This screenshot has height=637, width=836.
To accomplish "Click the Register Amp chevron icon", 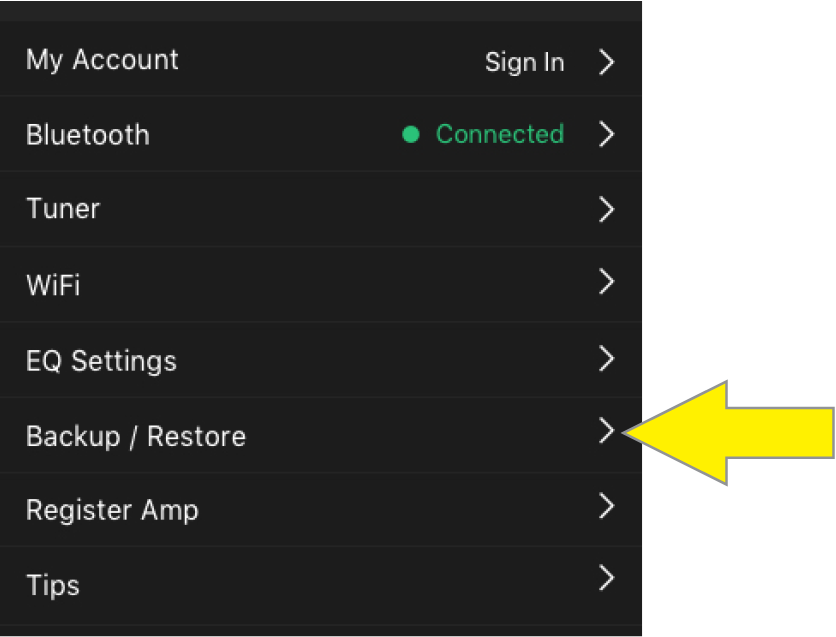I will [x=606, y=506].
